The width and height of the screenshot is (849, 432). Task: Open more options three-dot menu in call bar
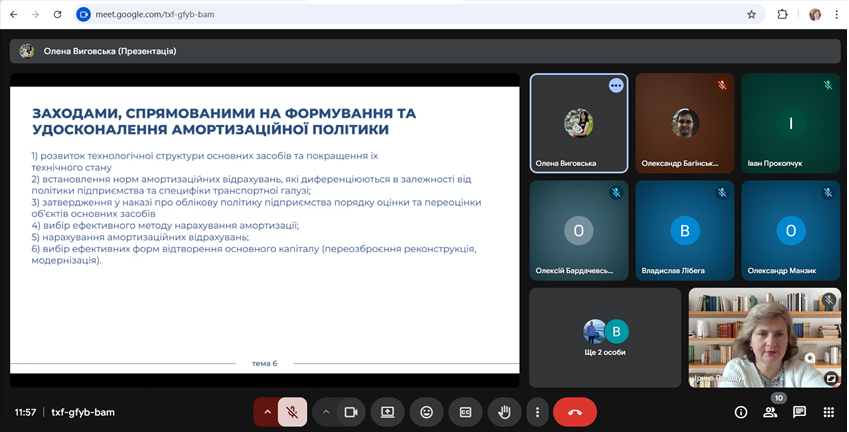[537, 411]
